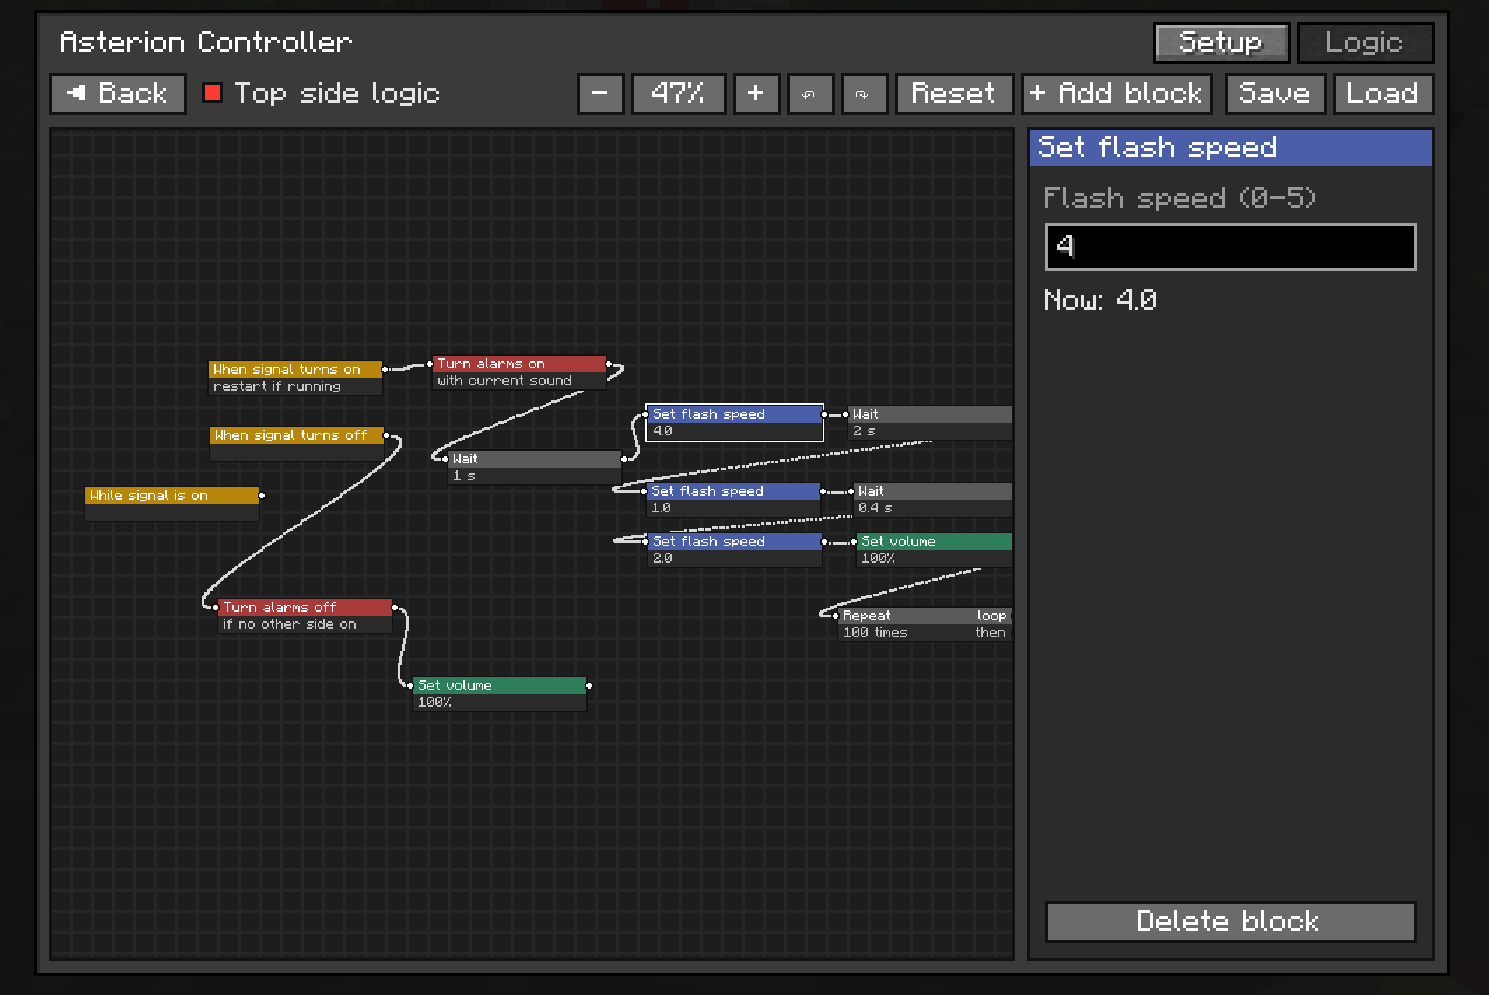Switch to the Setup tab
Image resolution: width=1489 pixels, height=995 pixels.
[x=1221, y=43]
